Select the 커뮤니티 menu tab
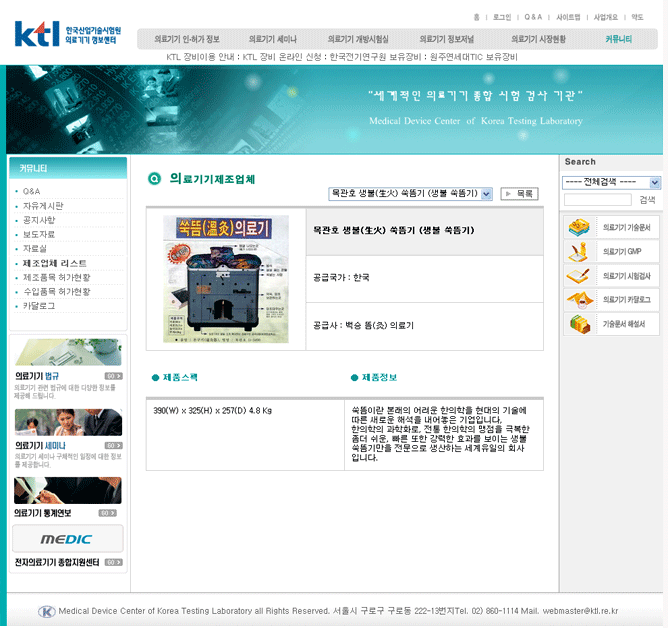 (x=618, y=39)
